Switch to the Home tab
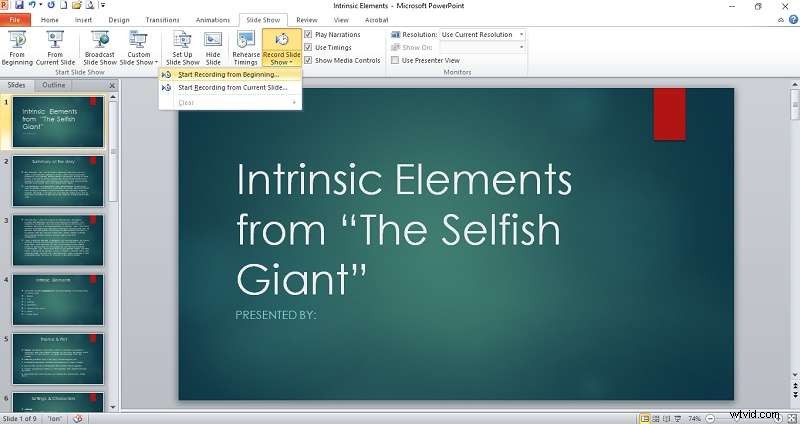Screen dimensions: 800x424 pyautogui.click(x=49, y=20)
